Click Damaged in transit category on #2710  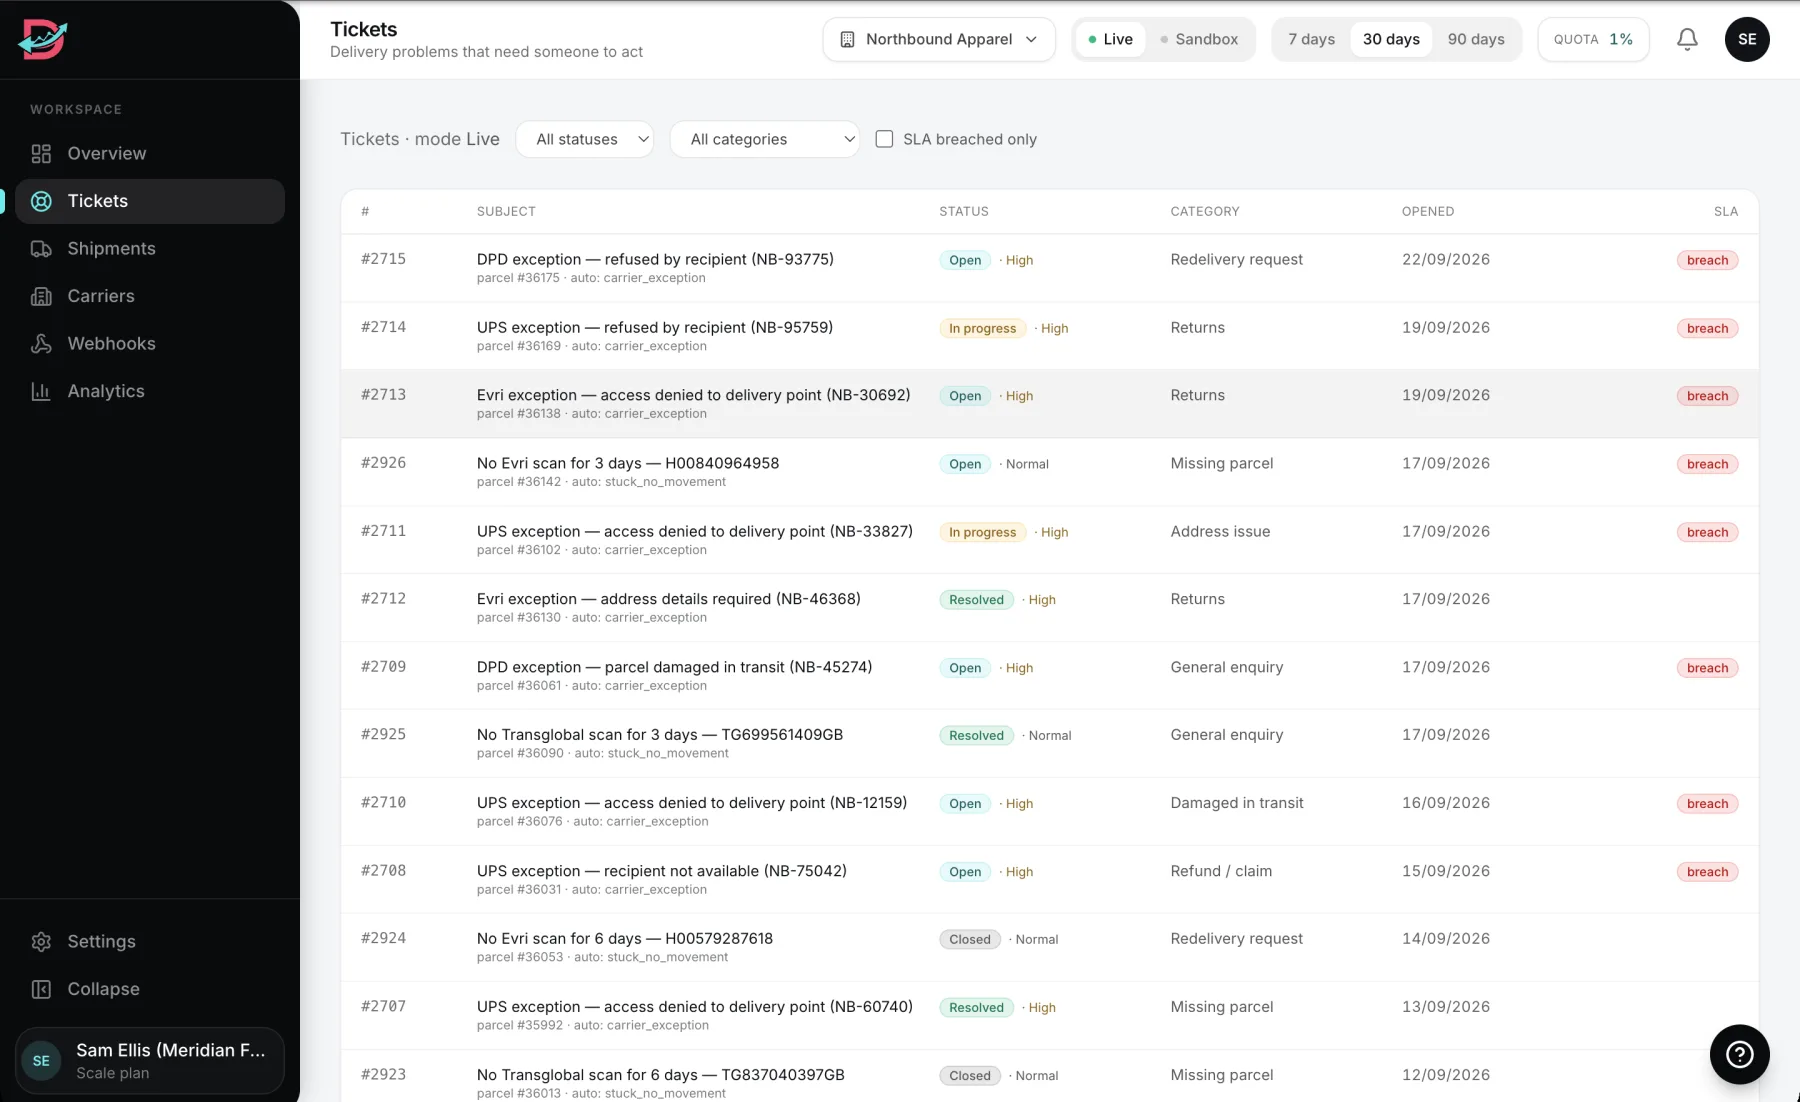1237,803
